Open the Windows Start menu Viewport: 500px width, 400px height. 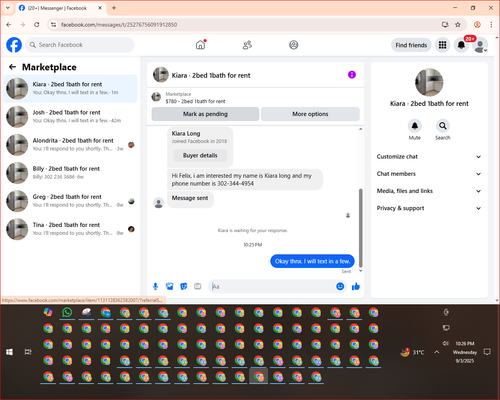coord(9,352)
